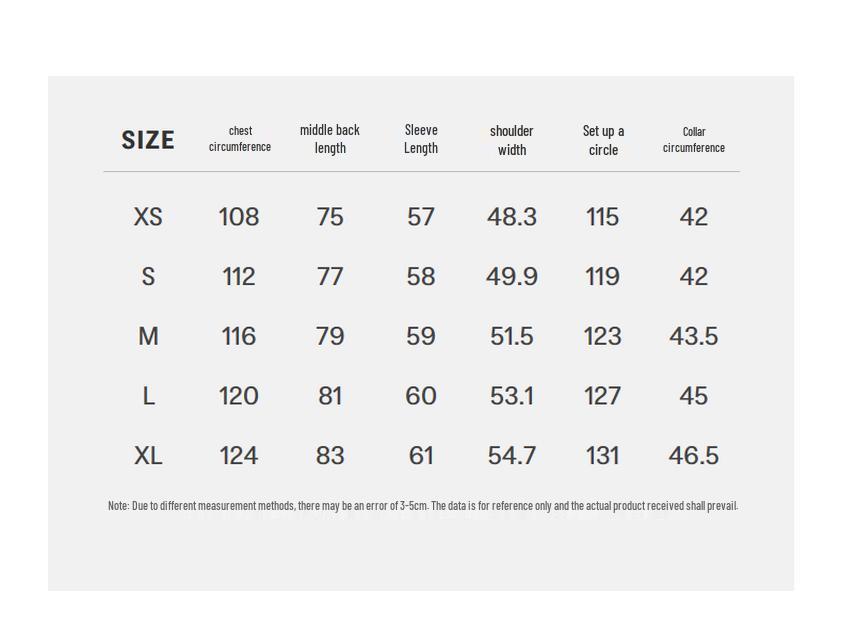842x632 pixels.
Task: Click the Sleeve Length header
Action: (421, 139)
